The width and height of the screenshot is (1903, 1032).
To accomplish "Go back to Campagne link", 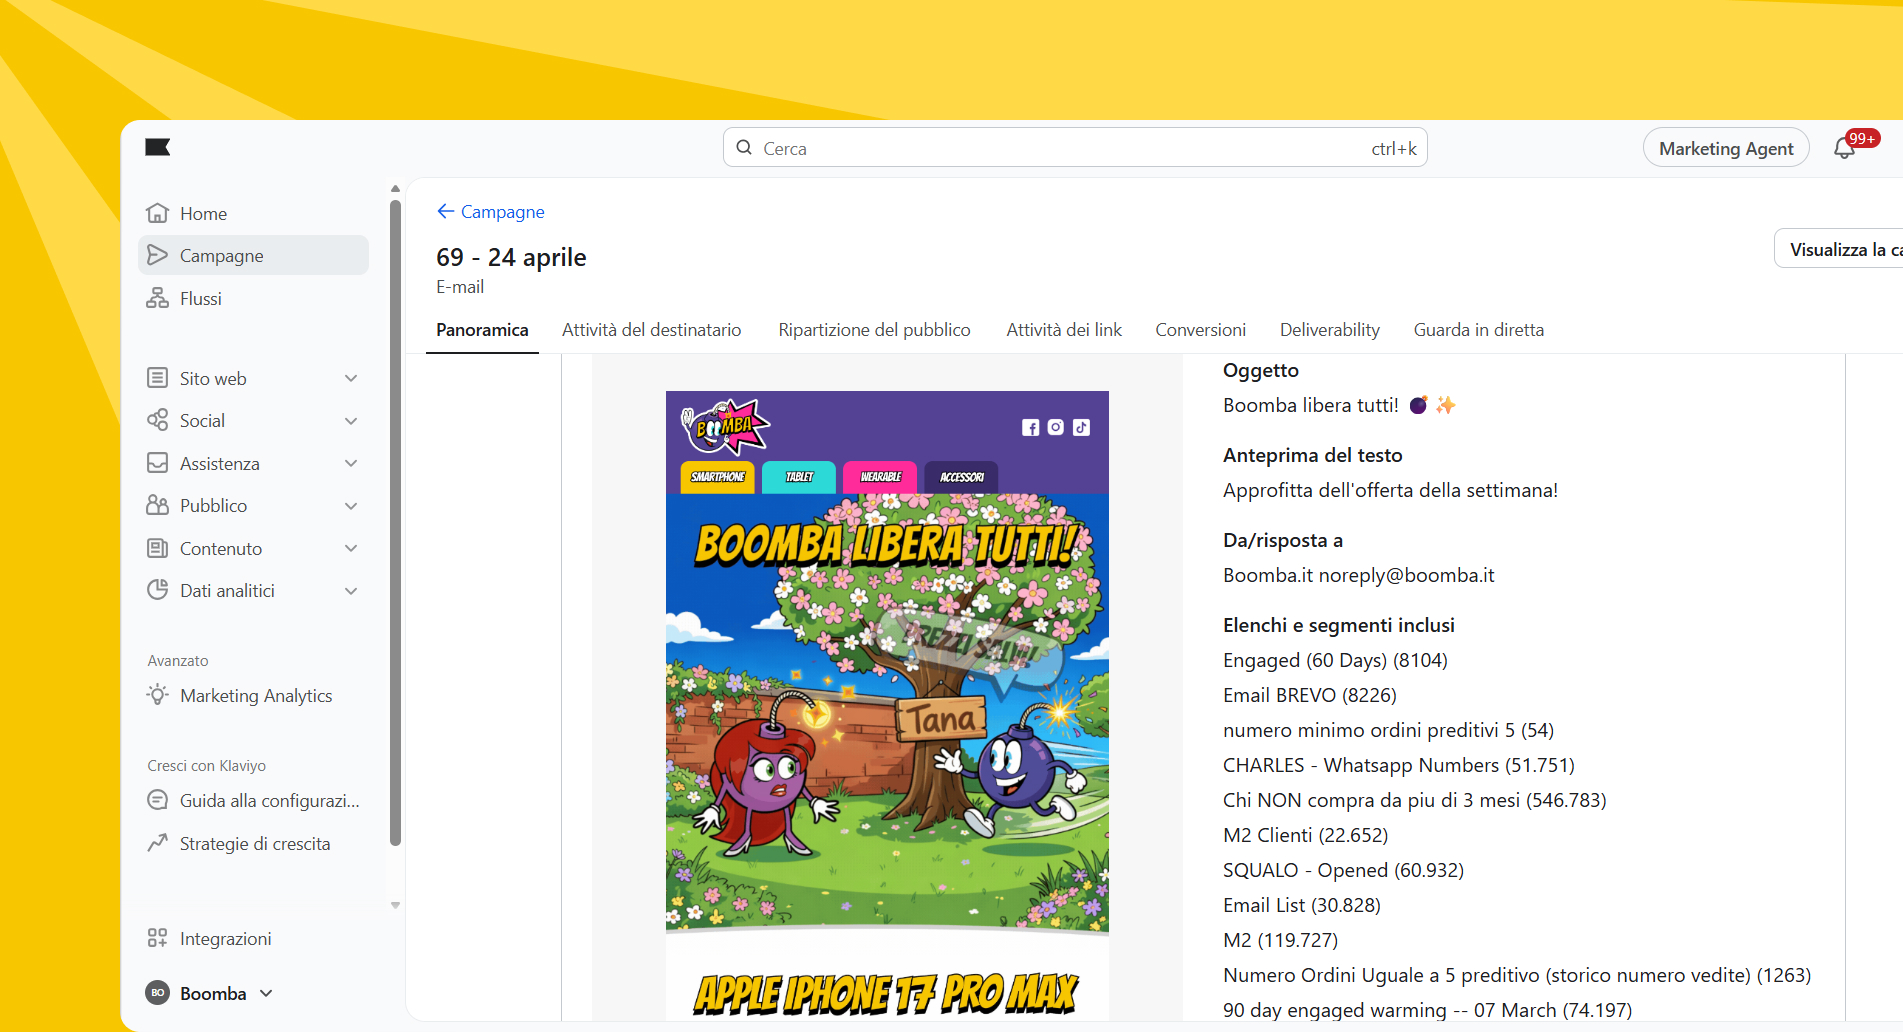I will click(491, 212).
